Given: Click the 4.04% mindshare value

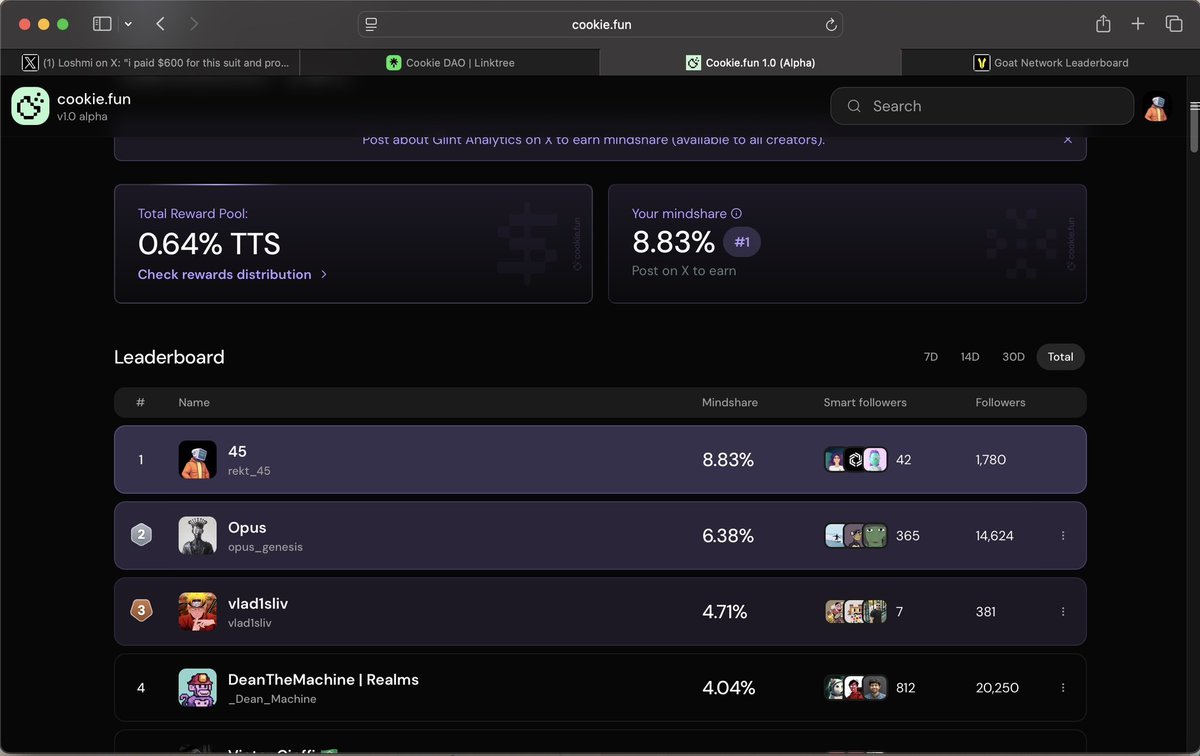Looking at the screenshot, I should (x=729, y=688).
